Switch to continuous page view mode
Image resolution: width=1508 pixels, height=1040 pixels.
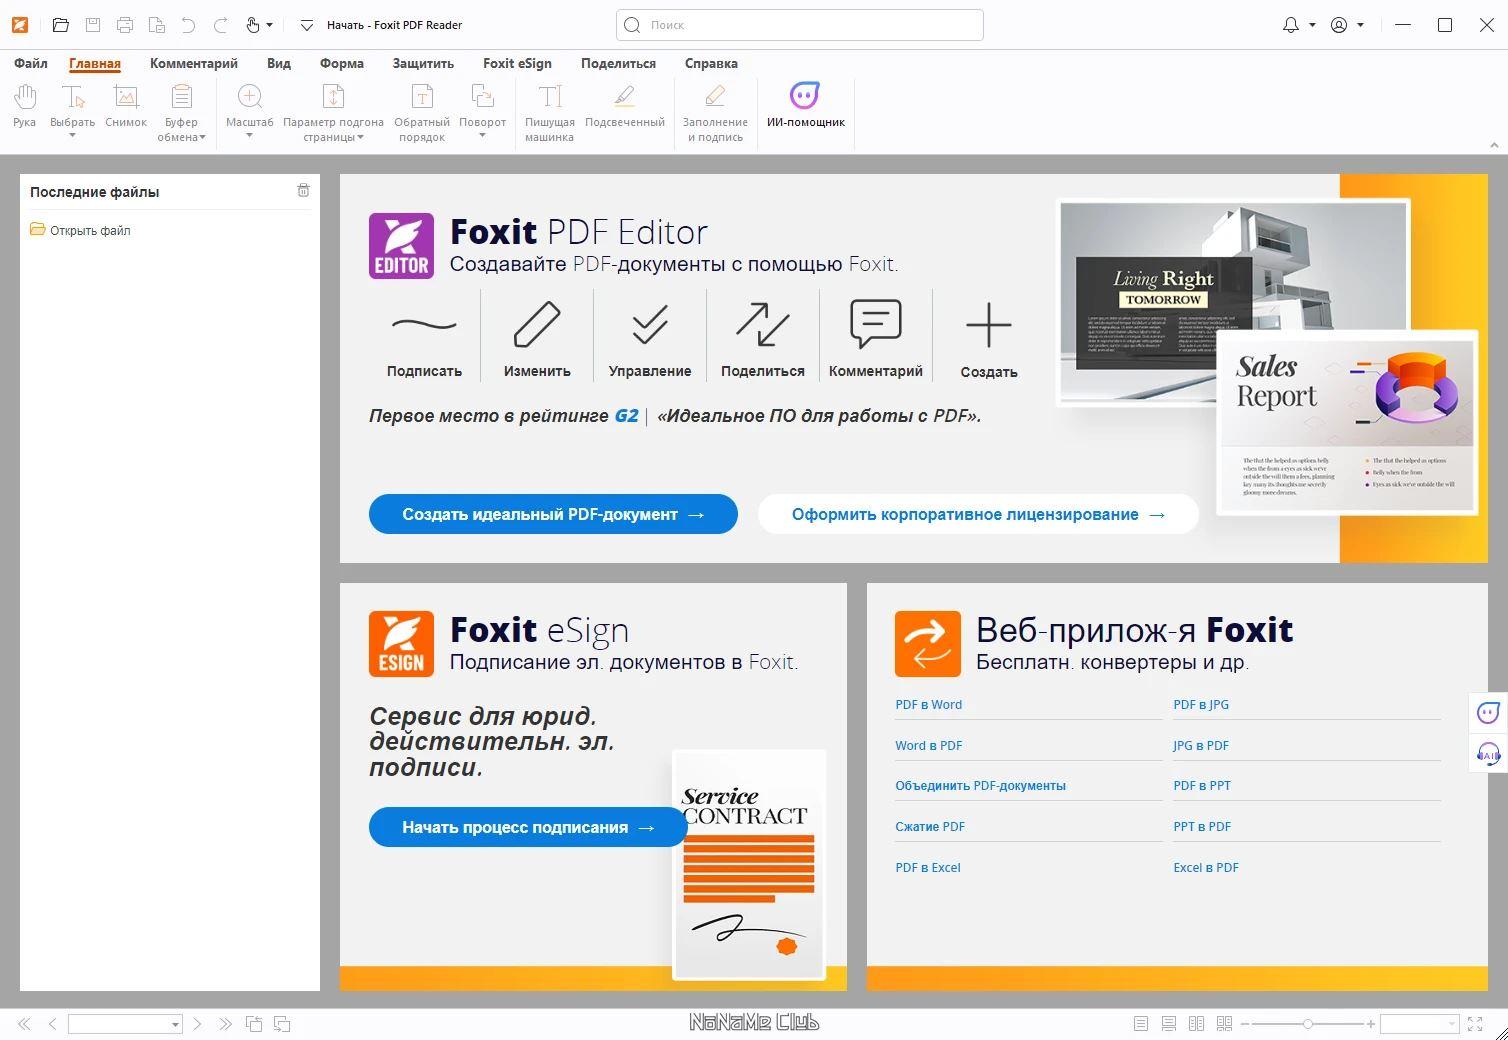pyautogui.click(x=1168, y=1024)
